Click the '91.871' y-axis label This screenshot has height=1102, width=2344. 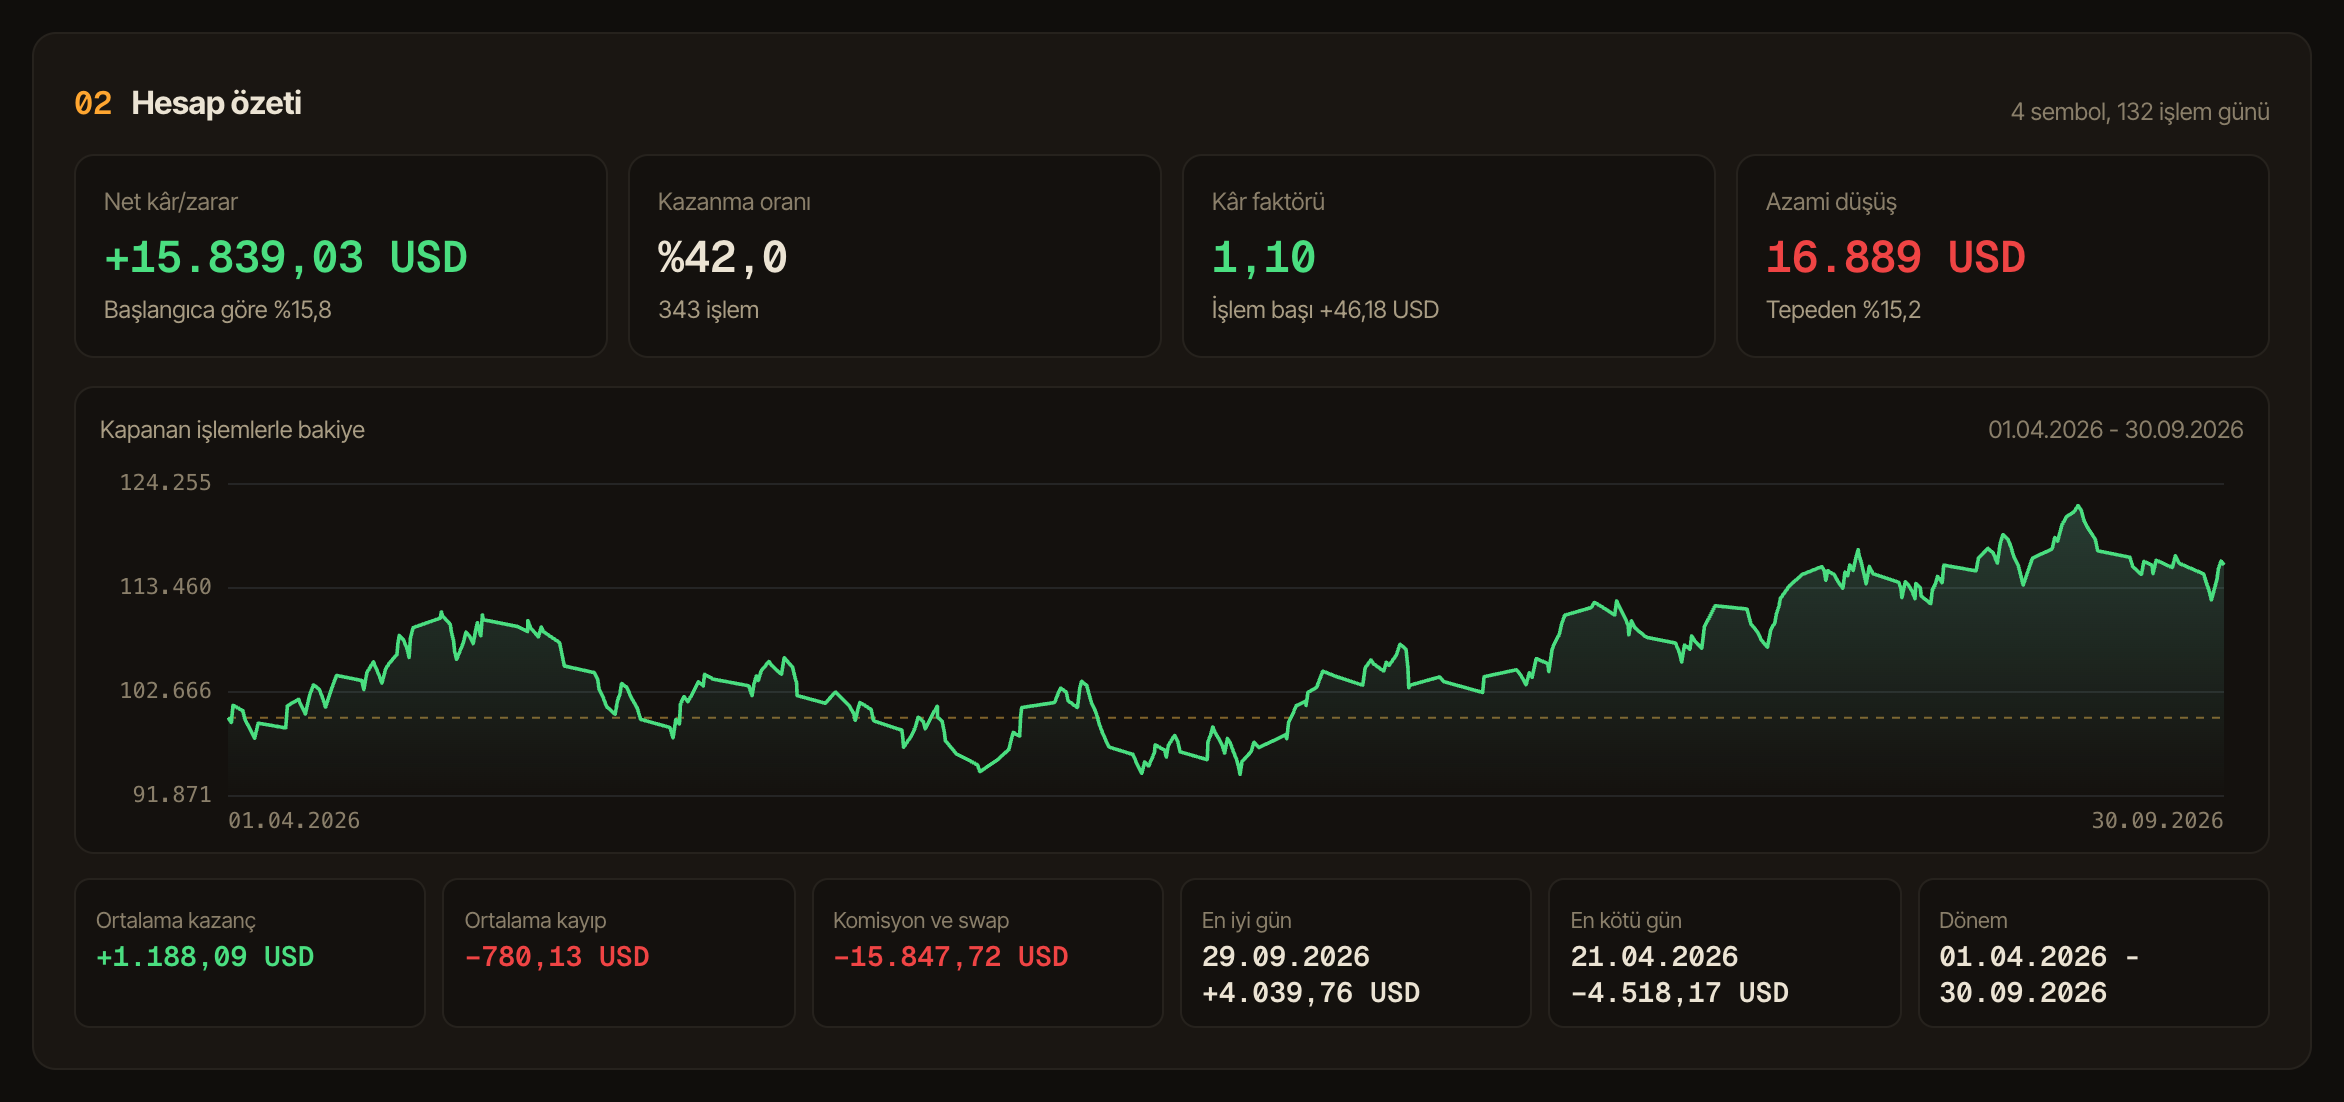pyautogui.click(x=172, y=795)
